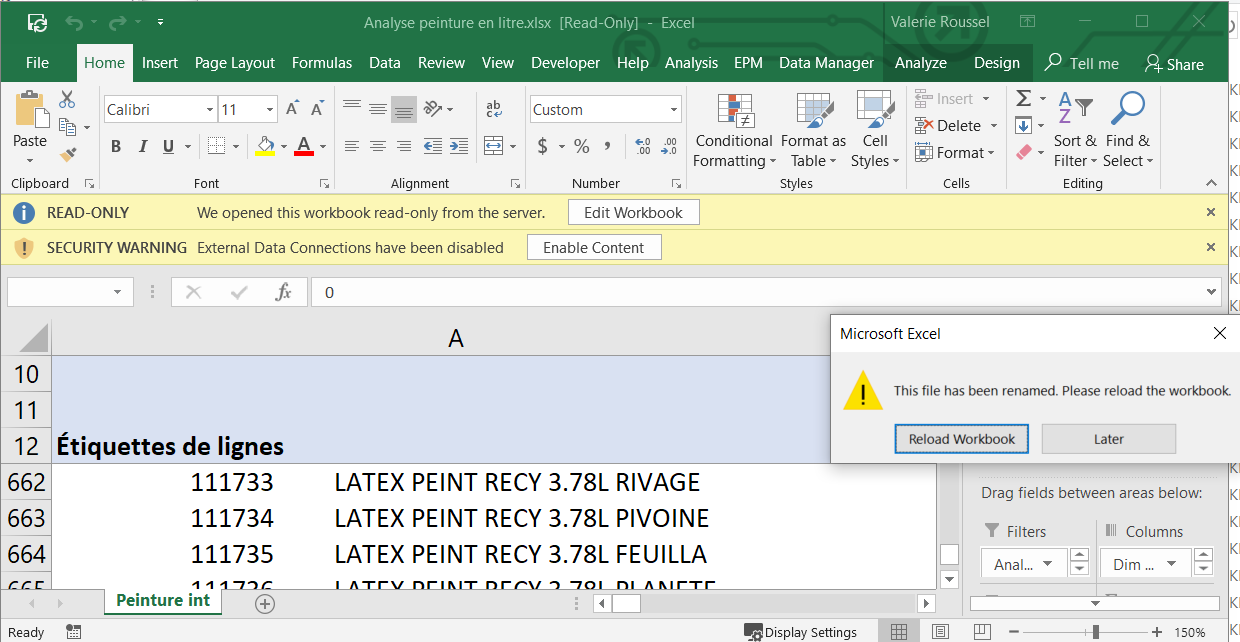Viewport: 1240px width, 642px height.
Task: Click the Enable Content button
Action: (594, 248)
